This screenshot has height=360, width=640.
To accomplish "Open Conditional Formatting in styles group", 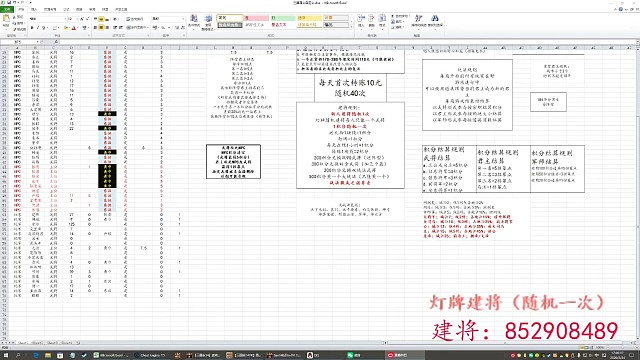I will tap(194, 21).
